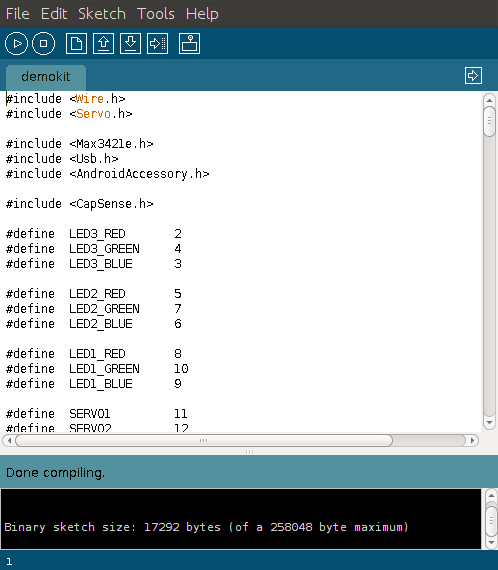Image resolution: width=498 pixels, height=570 pixels.
Task: Click the LED3_RED define line
Action: point(94,234)
